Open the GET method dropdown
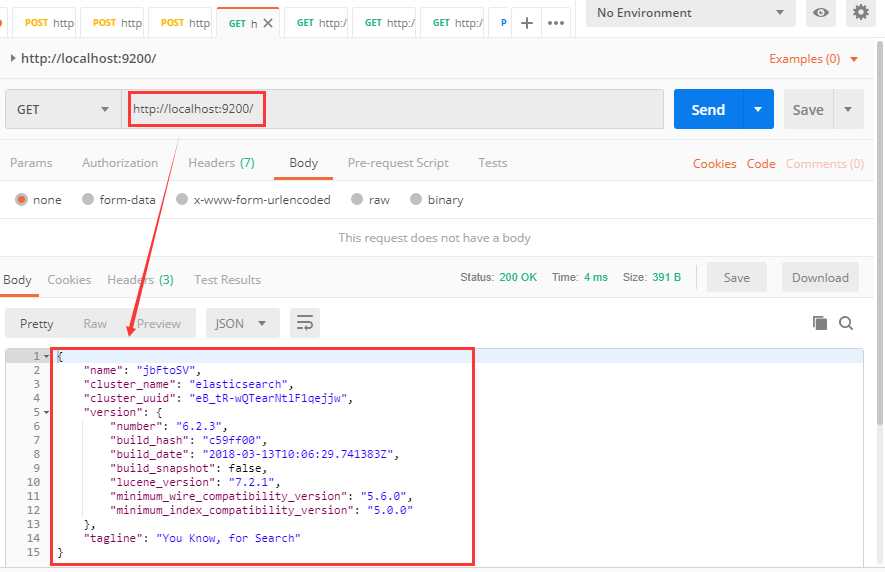 (x=63, y=109)
